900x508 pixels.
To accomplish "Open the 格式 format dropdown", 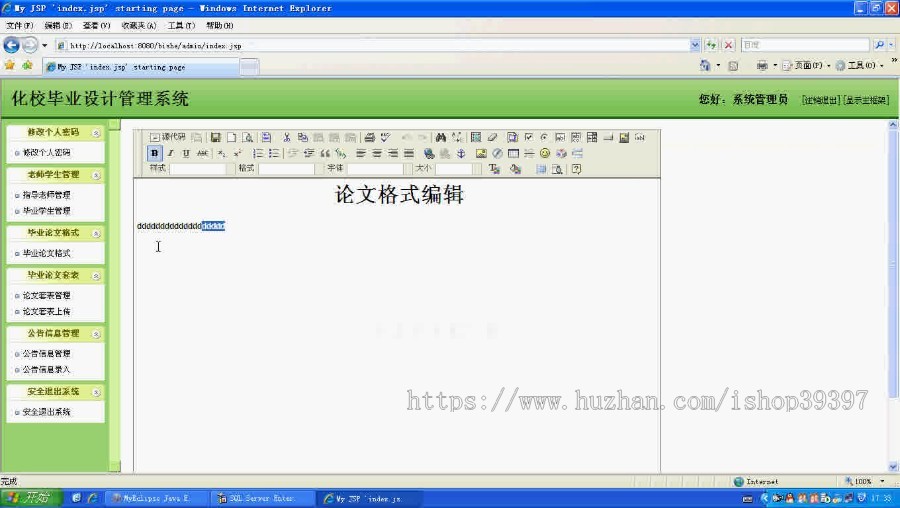I will [291, 169].
